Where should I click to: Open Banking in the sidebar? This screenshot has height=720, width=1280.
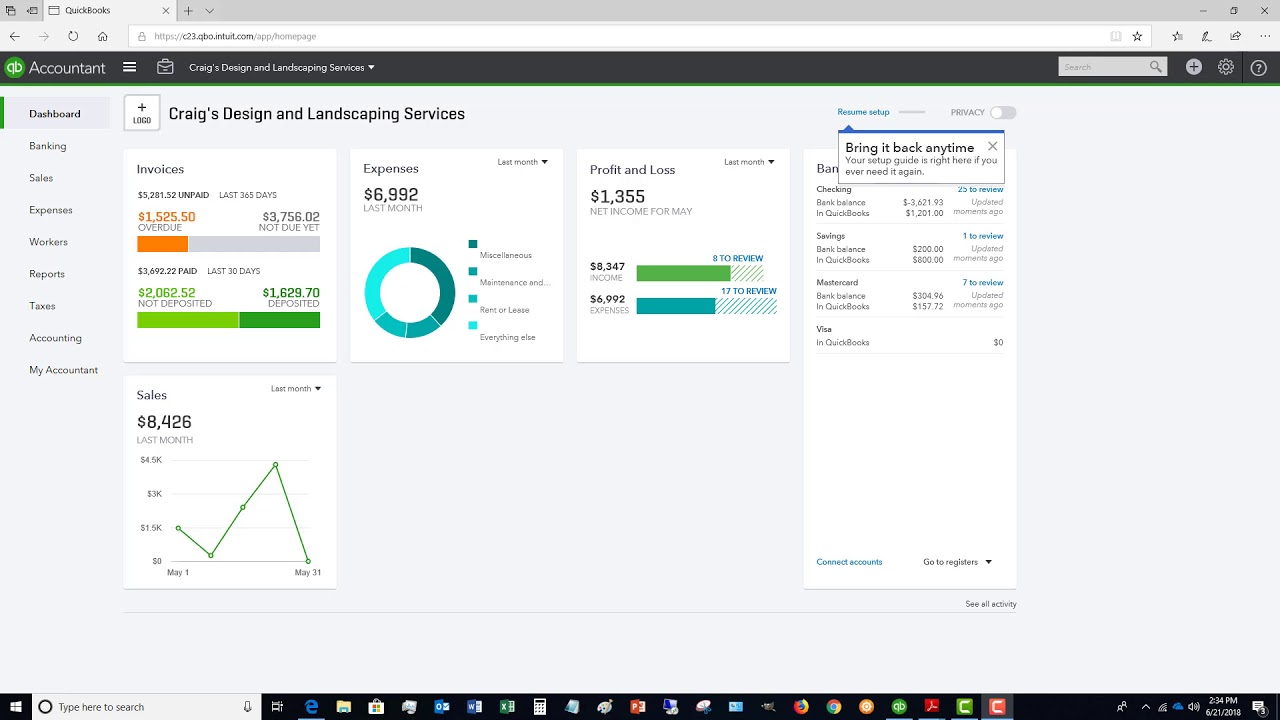point(48,146)
